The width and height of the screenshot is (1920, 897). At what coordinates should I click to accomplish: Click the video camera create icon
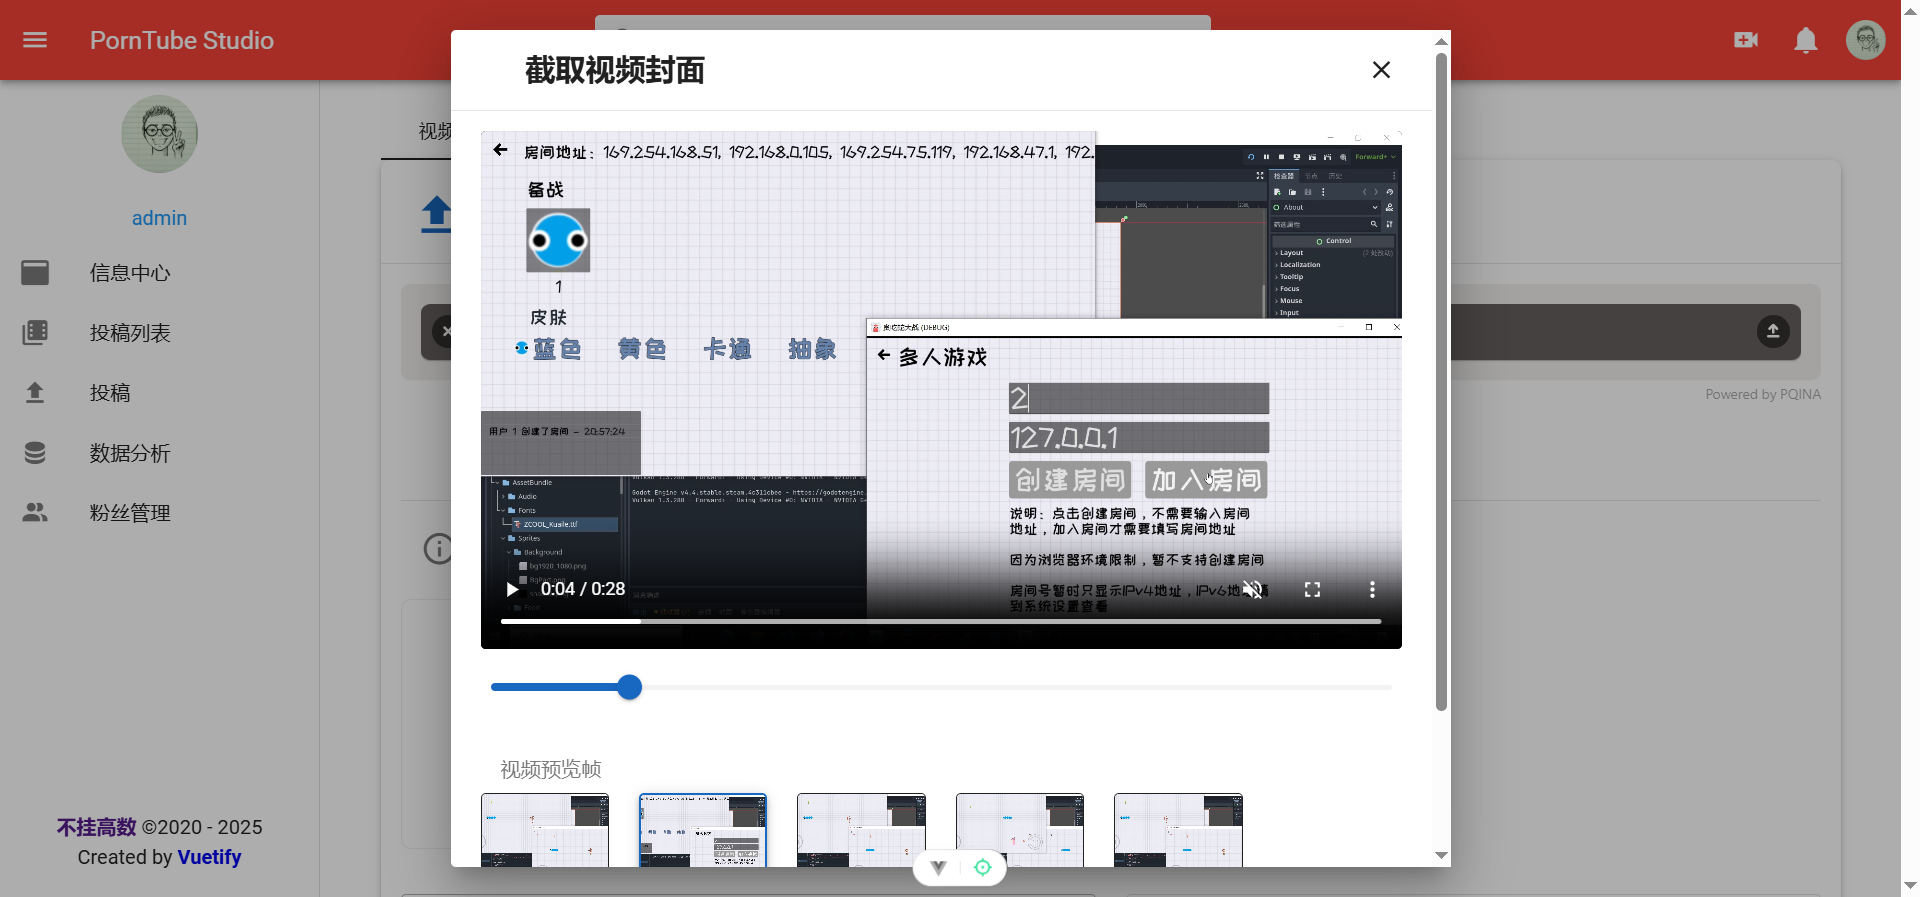tap(1746, 40)
